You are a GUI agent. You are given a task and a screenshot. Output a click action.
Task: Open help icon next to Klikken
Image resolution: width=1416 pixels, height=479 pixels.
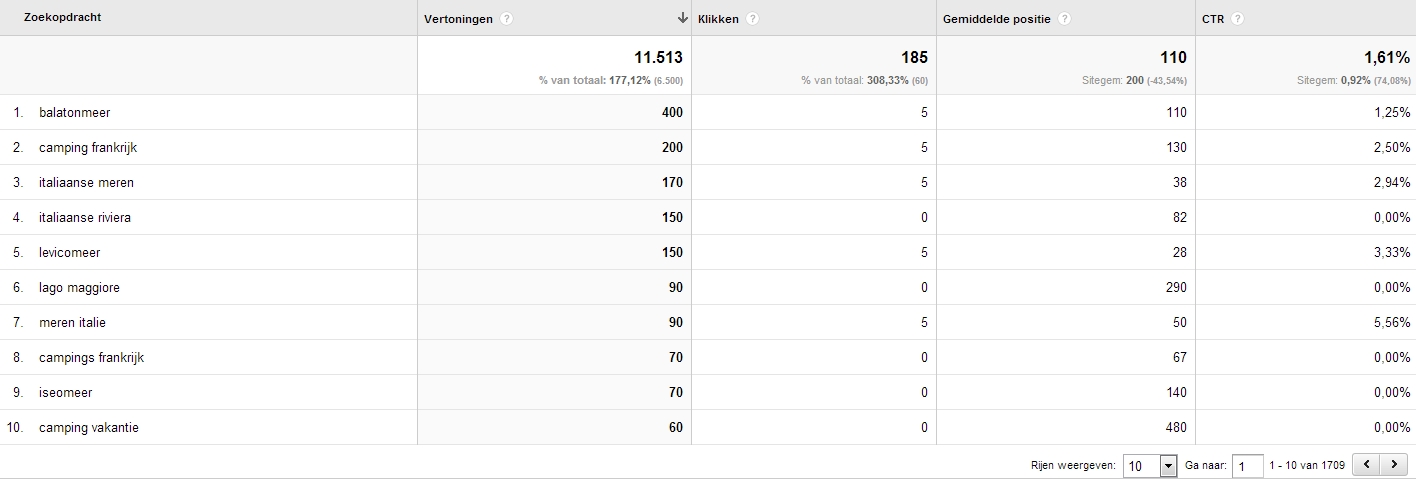pyautogui.click(x=752, y=19)
